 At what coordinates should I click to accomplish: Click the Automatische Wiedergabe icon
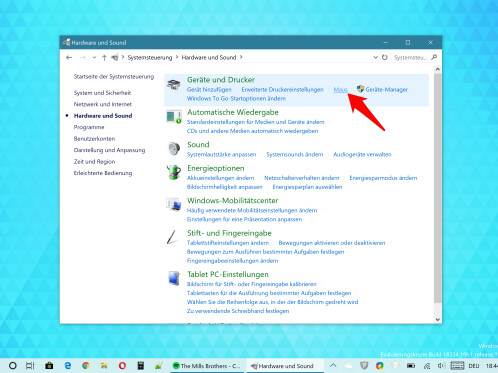174,117
